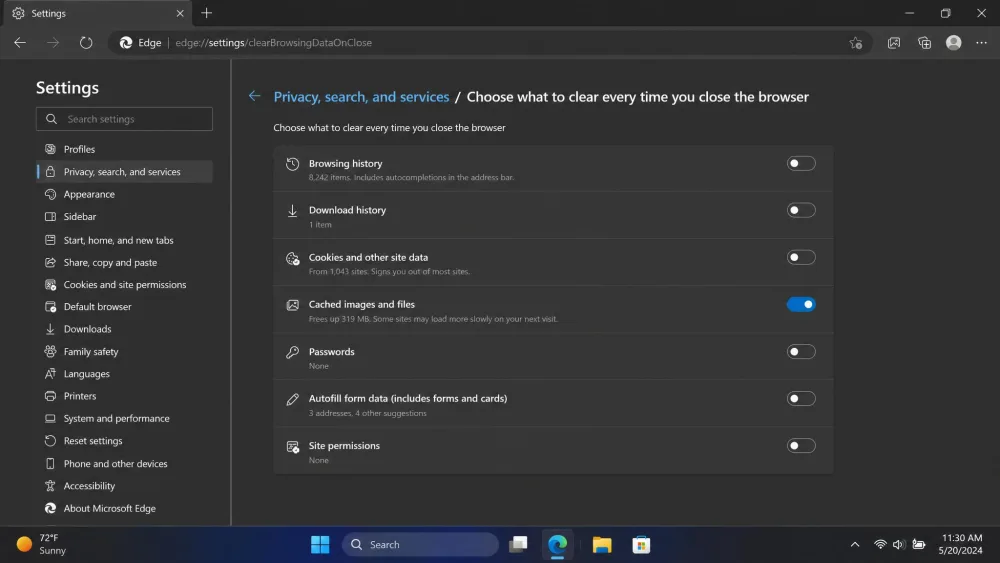1000x563 pixels.
Task: Click the Search settings field
Action: click(x=124, y=119)
